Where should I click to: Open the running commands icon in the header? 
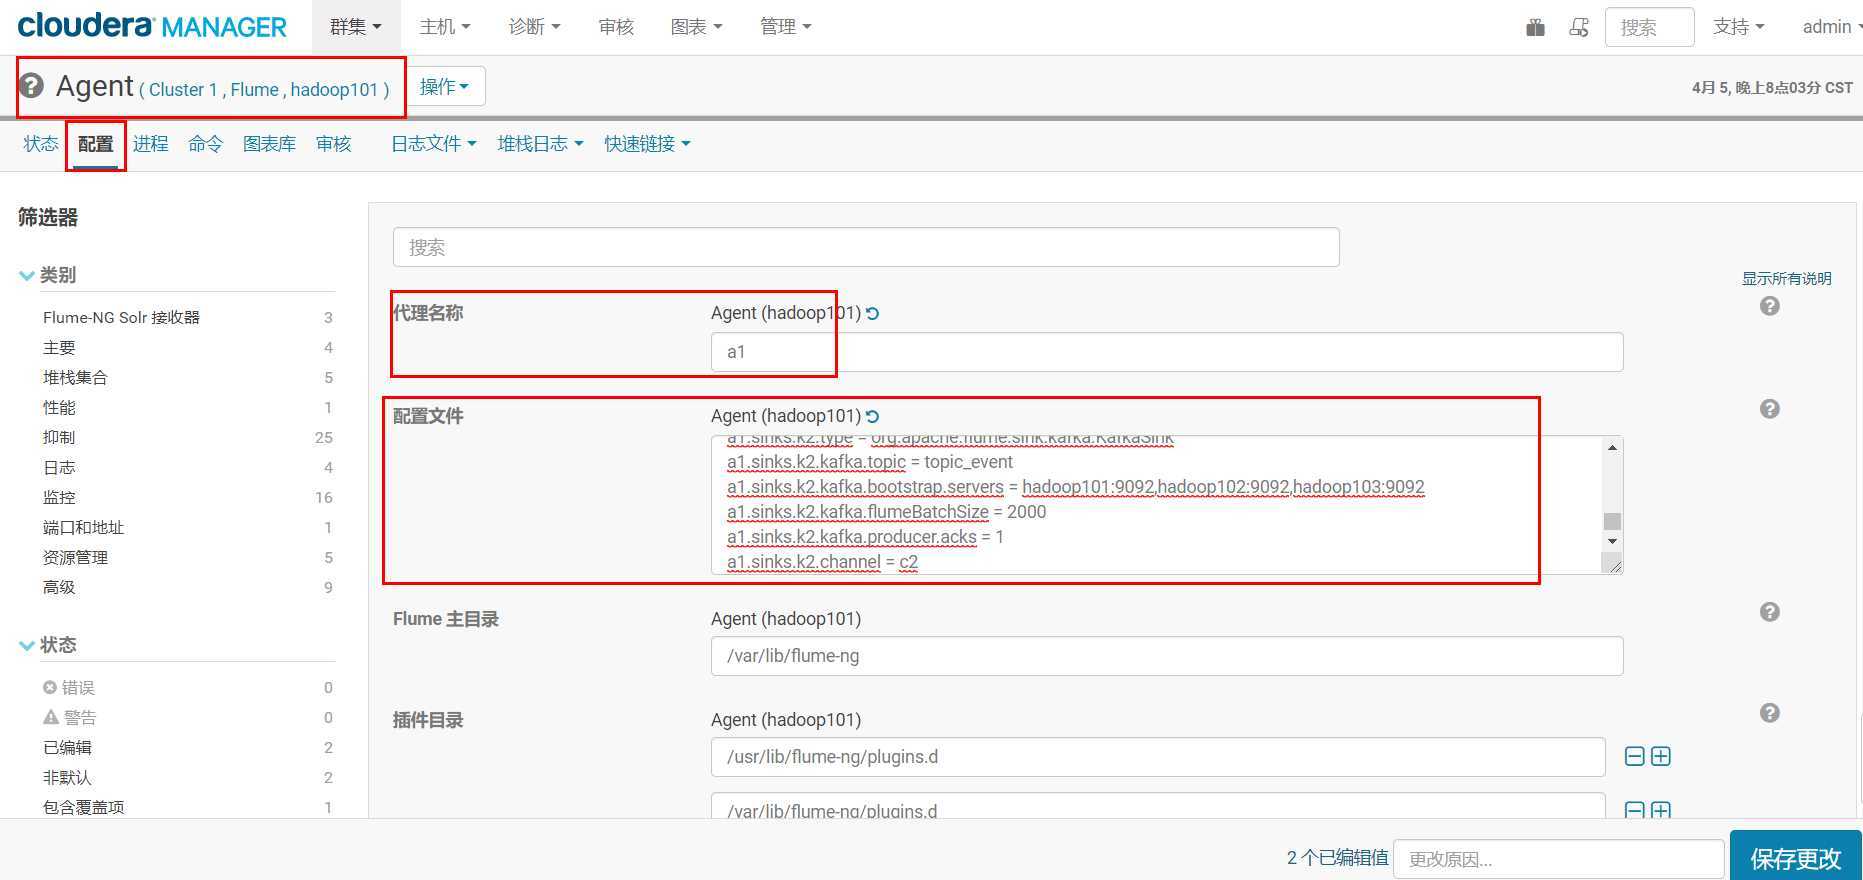1579,27
